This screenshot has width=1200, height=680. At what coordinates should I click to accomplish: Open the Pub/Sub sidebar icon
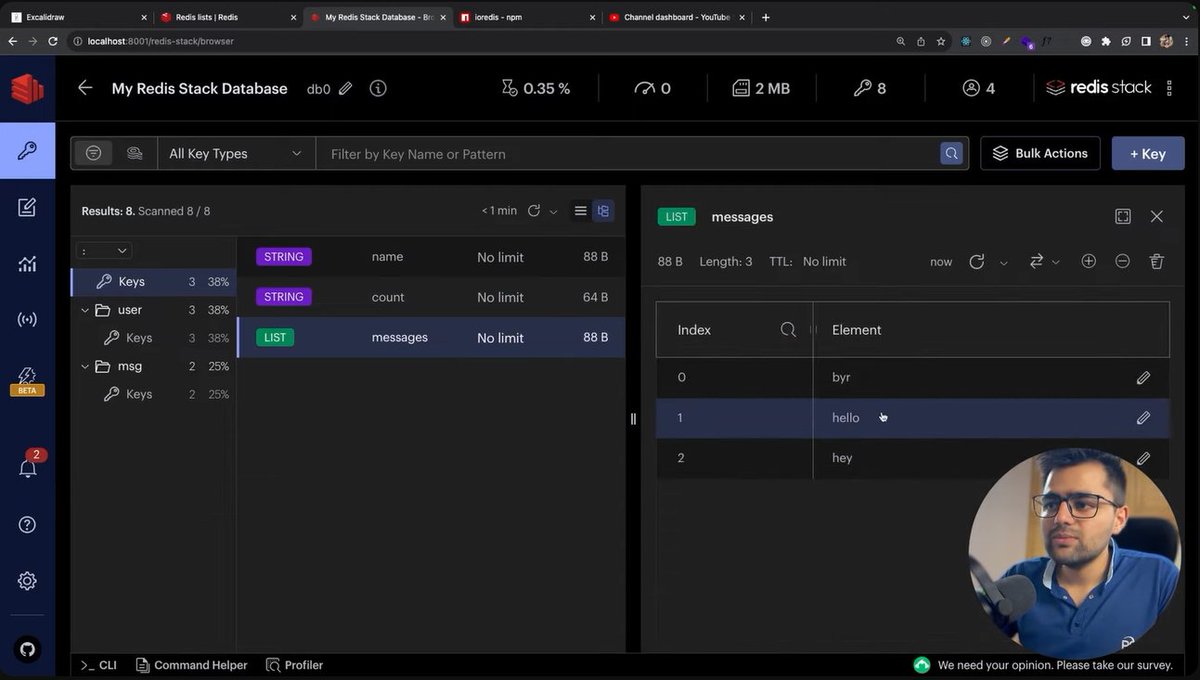click(x=27, y=319)
